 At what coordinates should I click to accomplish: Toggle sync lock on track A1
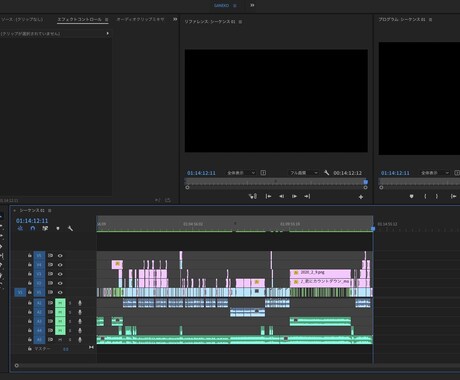50,303
